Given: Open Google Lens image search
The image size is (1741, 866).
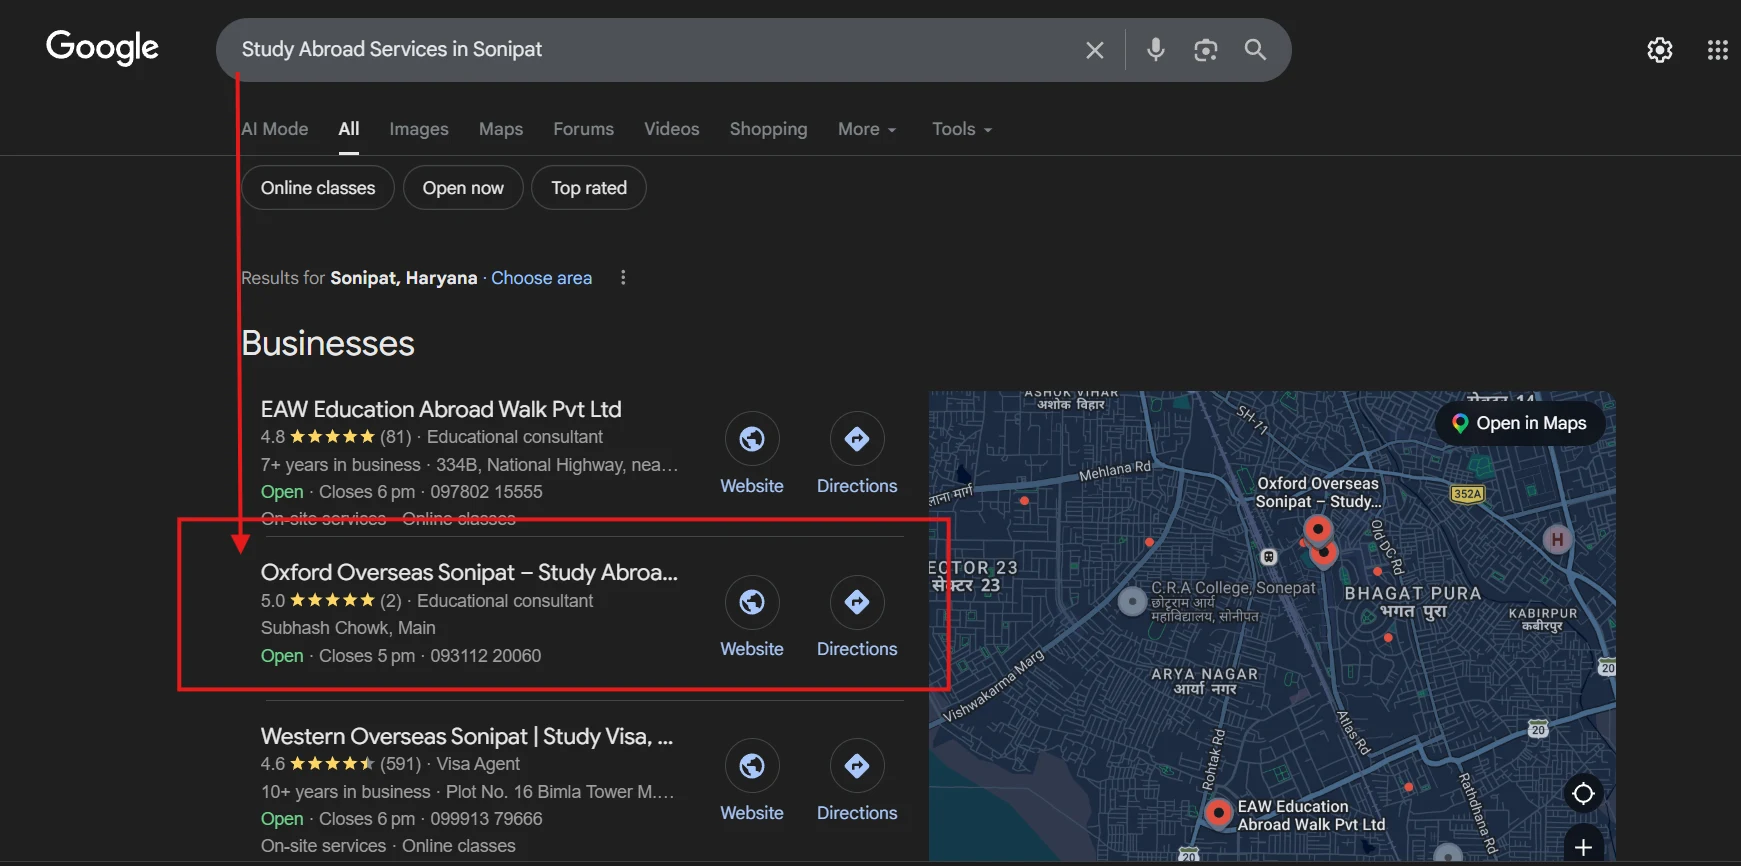Looking at the screenshot, I should (x=1205, y=50).
